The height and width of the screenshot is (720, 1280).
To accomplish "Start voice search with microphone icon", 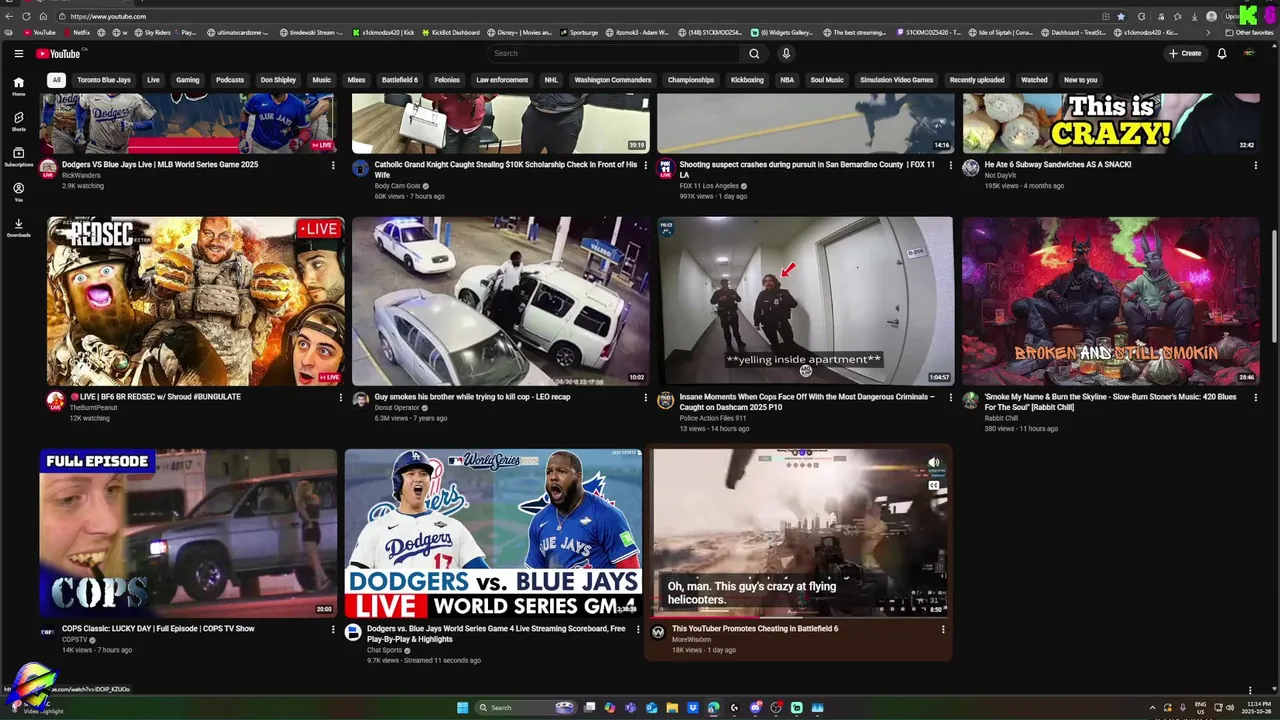I will coord(786,53).
